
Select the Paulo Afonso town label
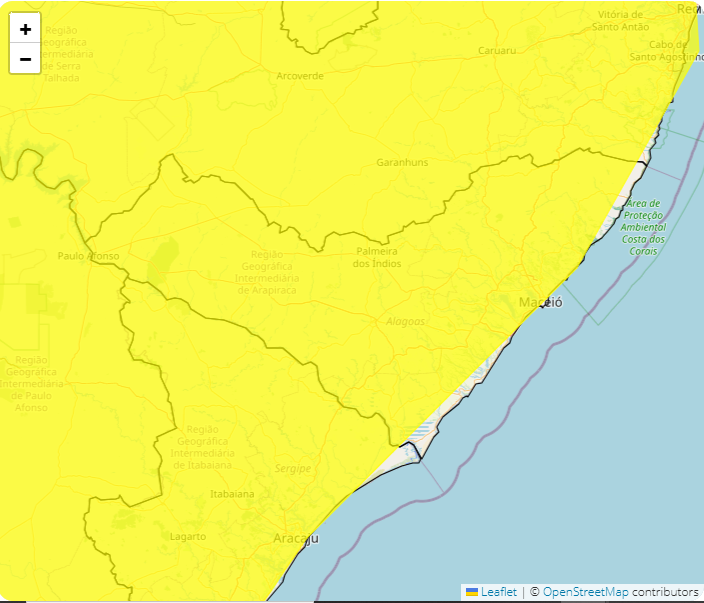tap(88, 256)
